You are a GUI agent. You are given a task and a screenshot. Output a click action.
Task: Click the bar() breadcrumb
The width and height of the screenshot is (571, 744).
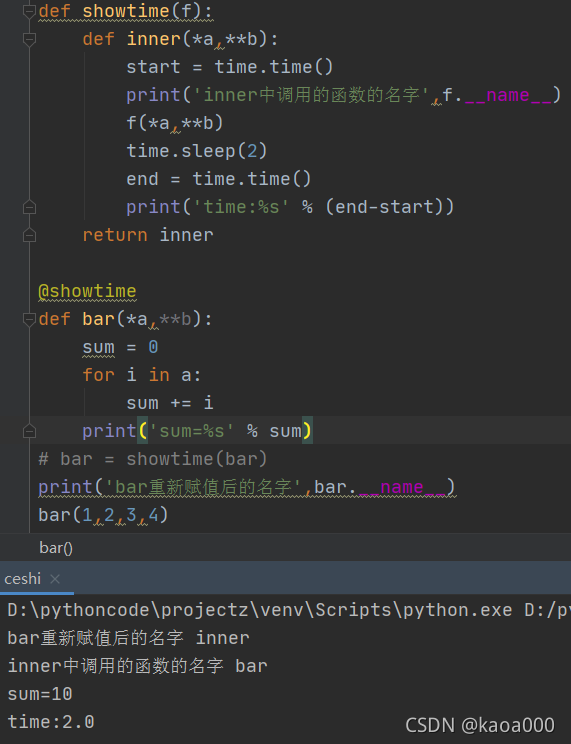(x=56, y=548)
